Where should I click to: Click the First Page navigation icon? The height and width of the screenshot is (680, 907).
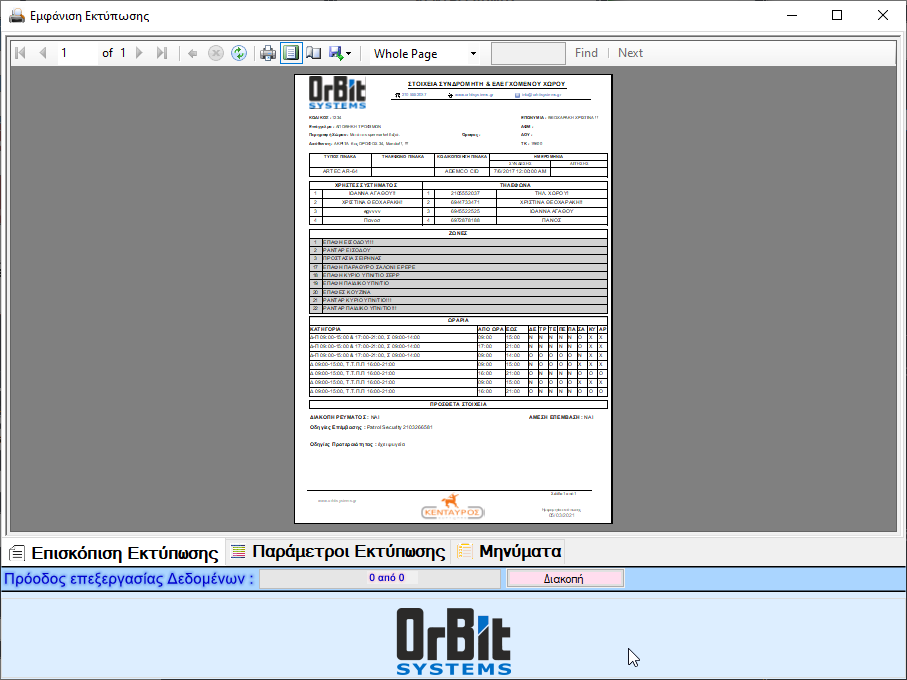click(x=20, y=53)
